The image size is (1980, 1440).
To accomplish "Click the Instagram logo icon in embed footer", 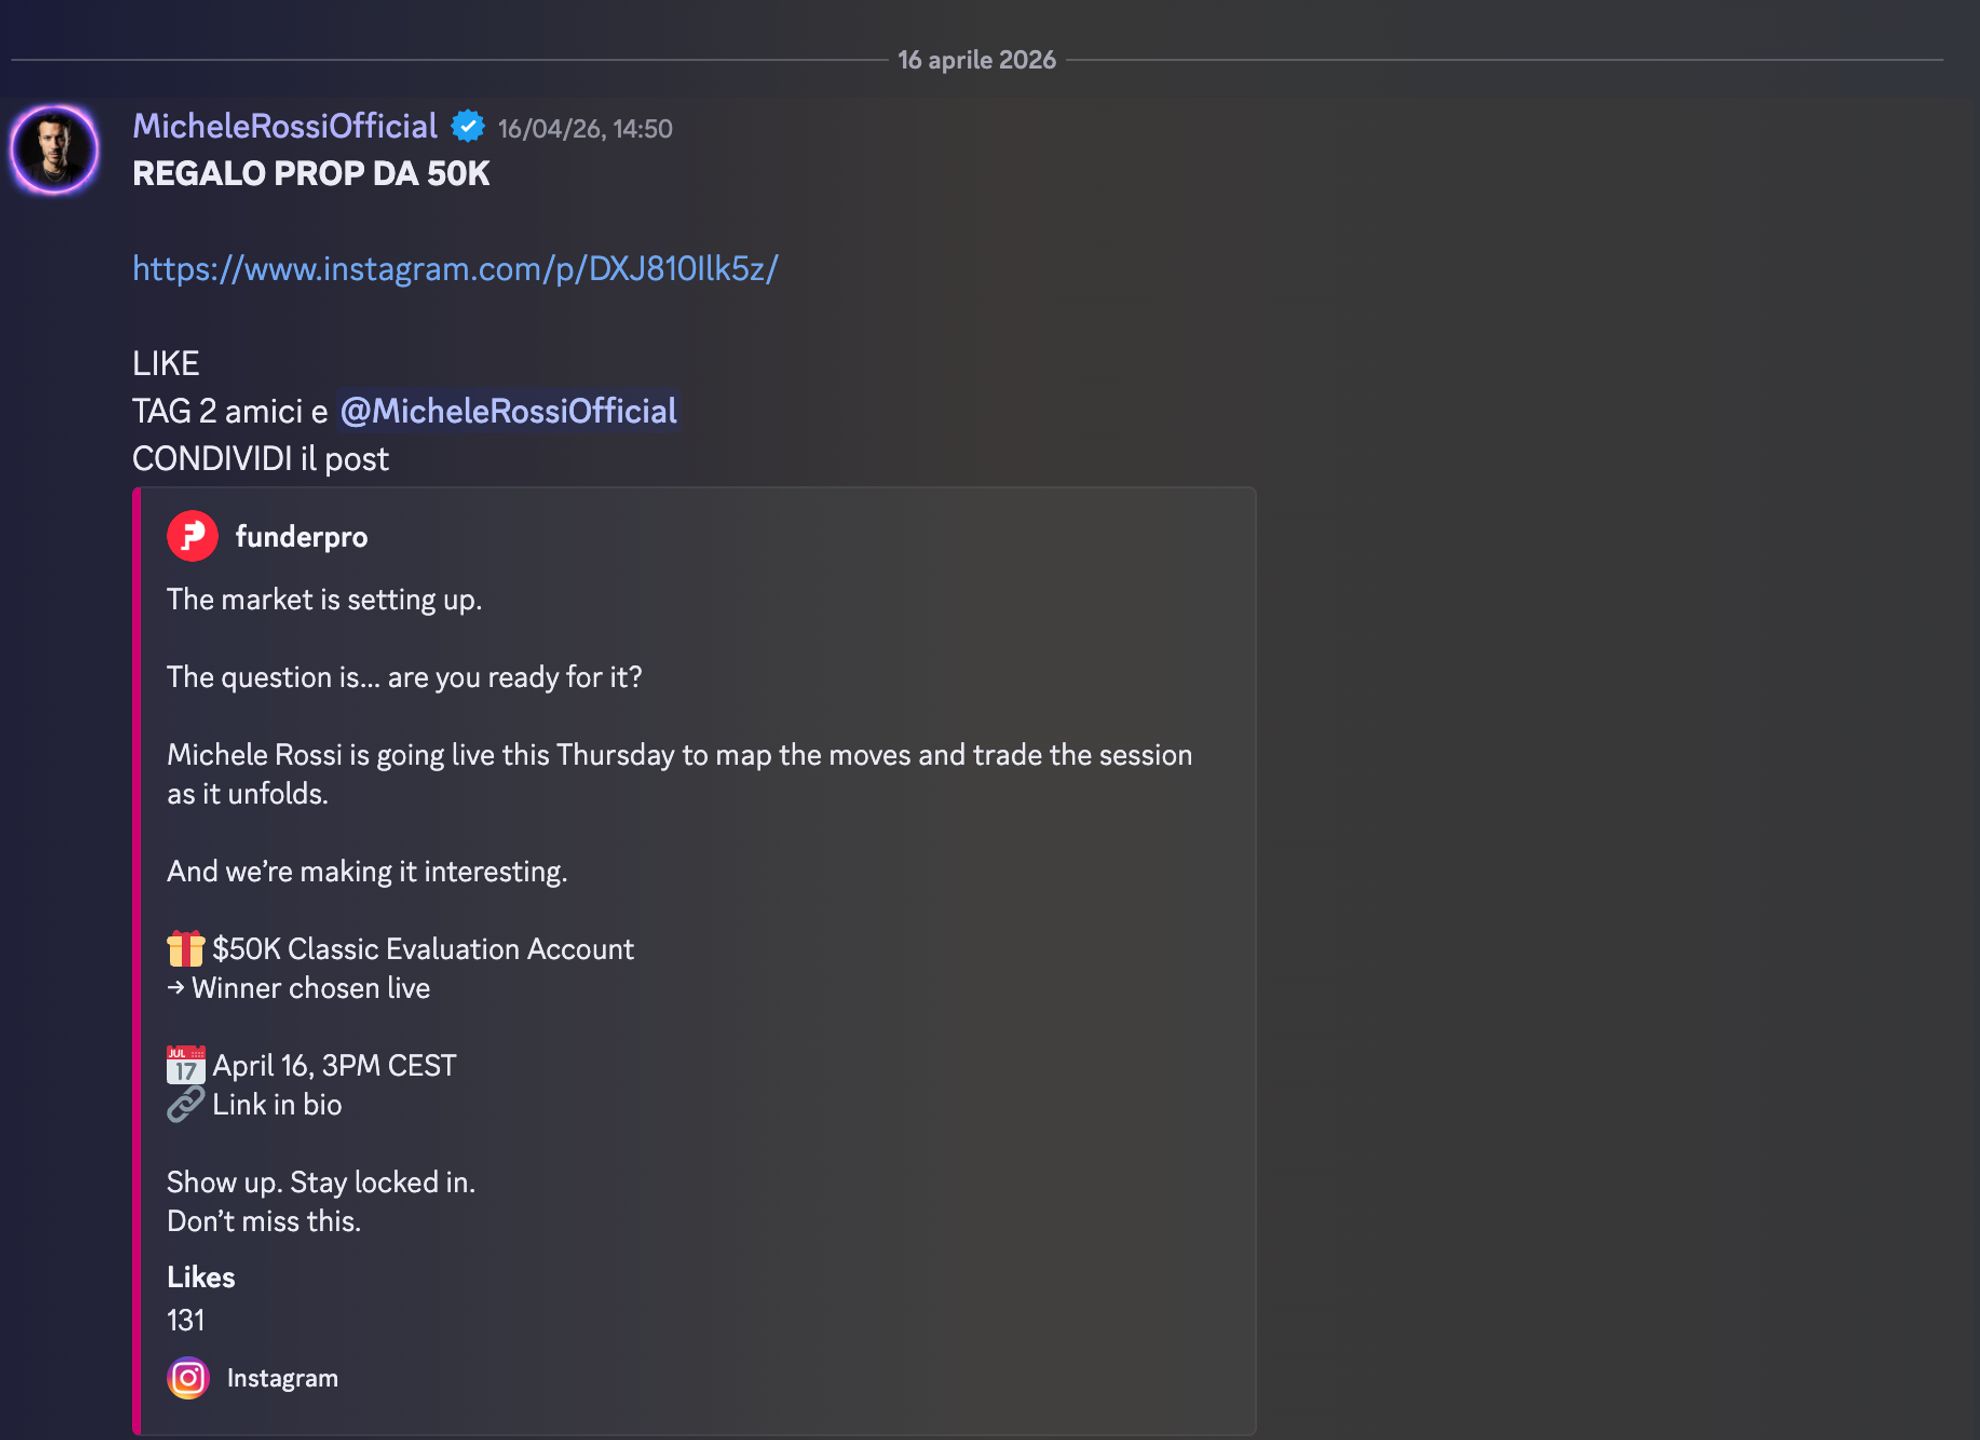I will point(188,1378).
